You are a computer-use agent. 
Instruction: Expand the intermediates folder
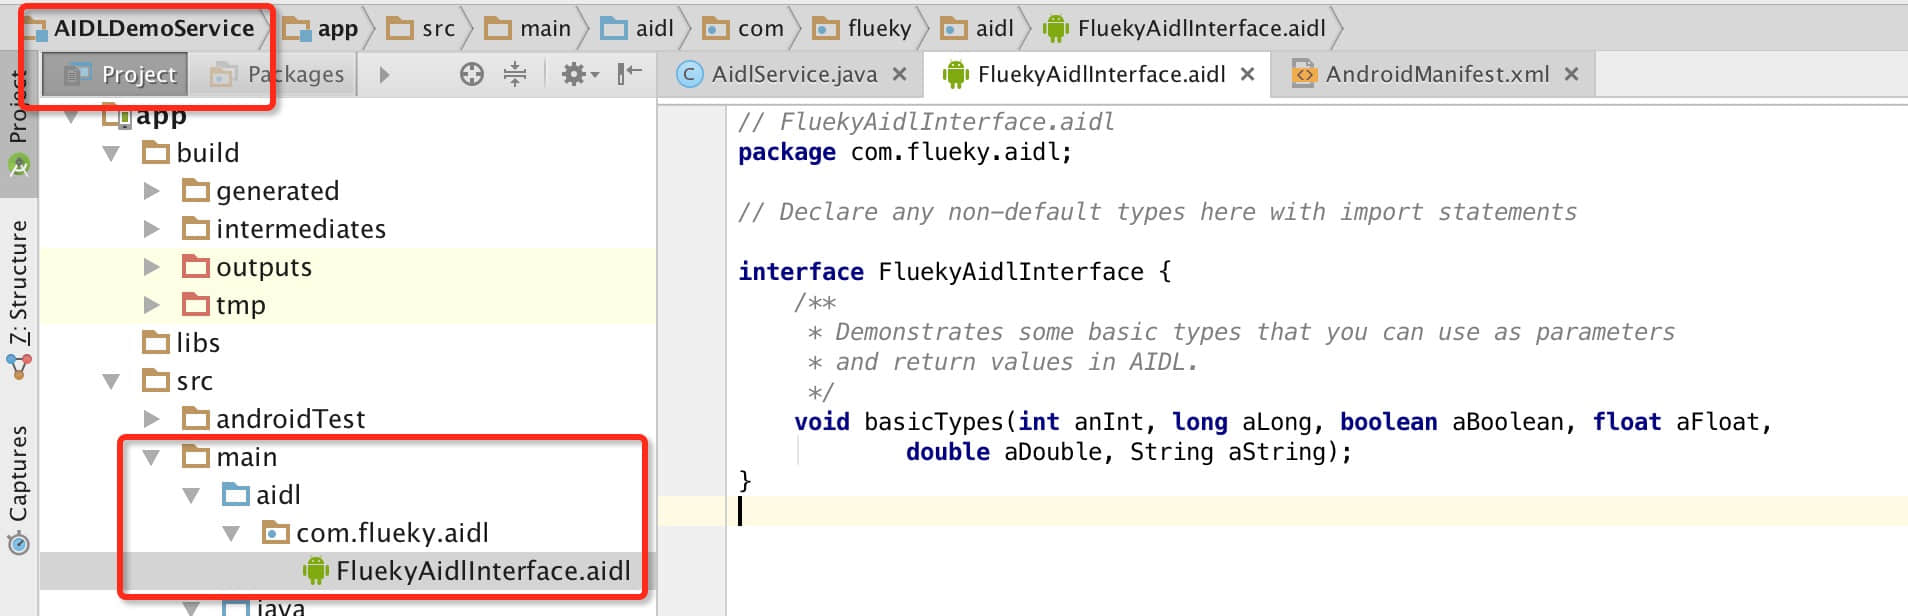(151, 229)
